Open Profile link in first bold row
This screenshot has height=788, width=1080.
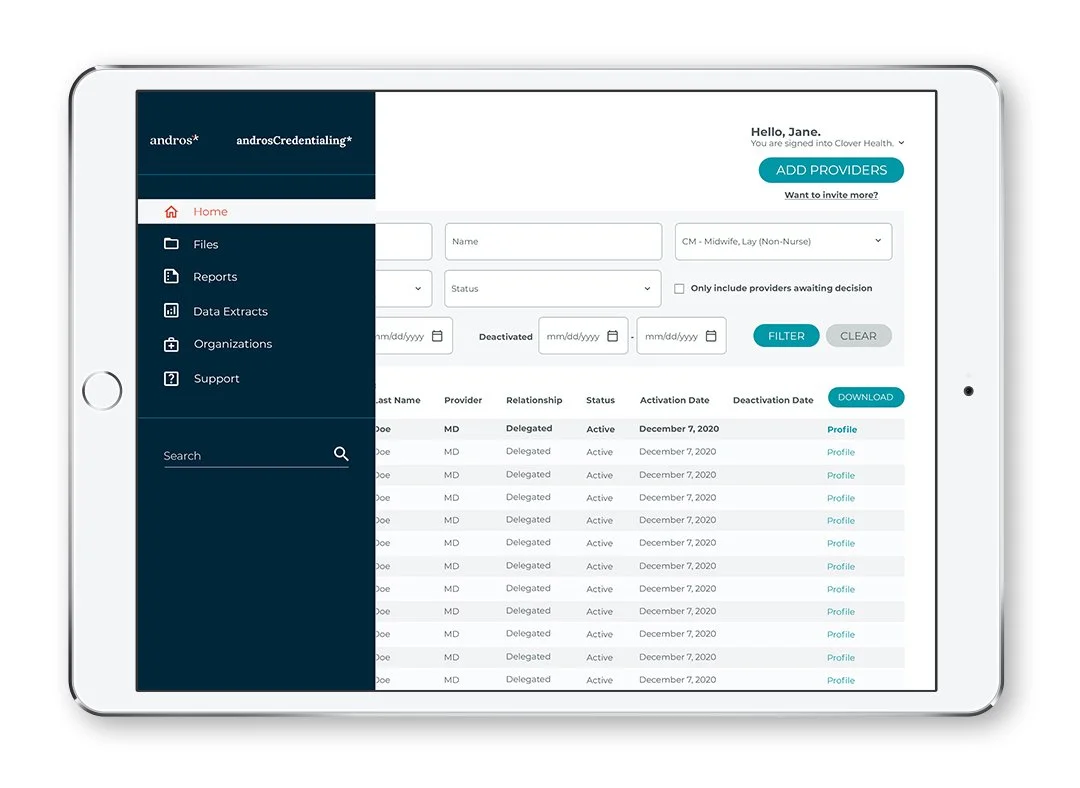842,429
